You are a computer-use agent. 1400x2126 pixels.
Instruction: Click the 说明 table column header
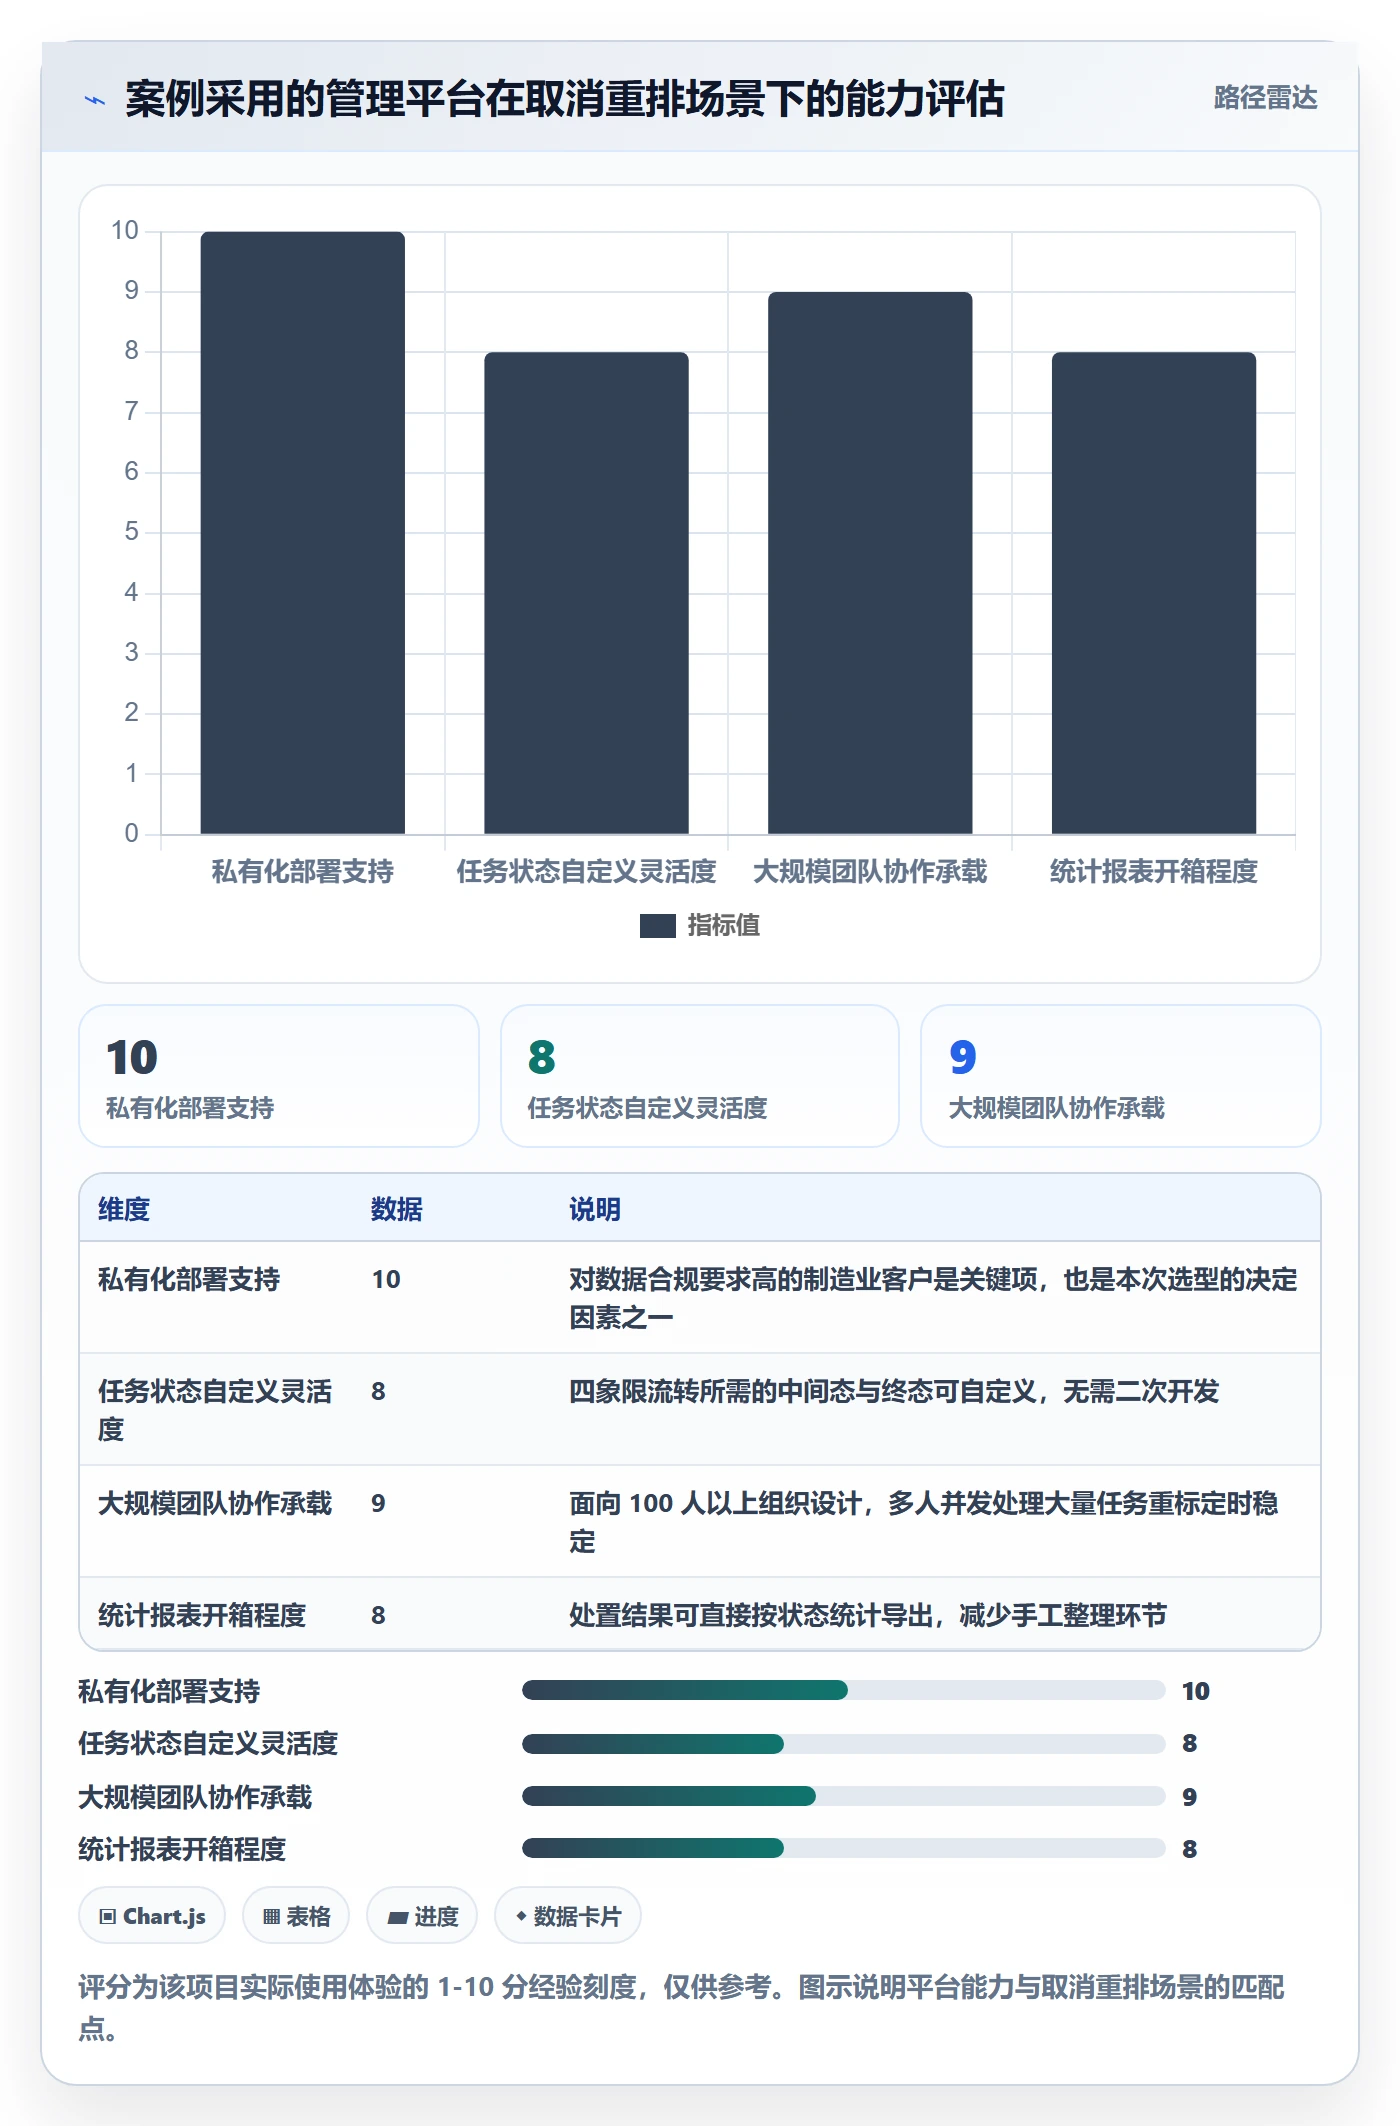pos(595,1209)
